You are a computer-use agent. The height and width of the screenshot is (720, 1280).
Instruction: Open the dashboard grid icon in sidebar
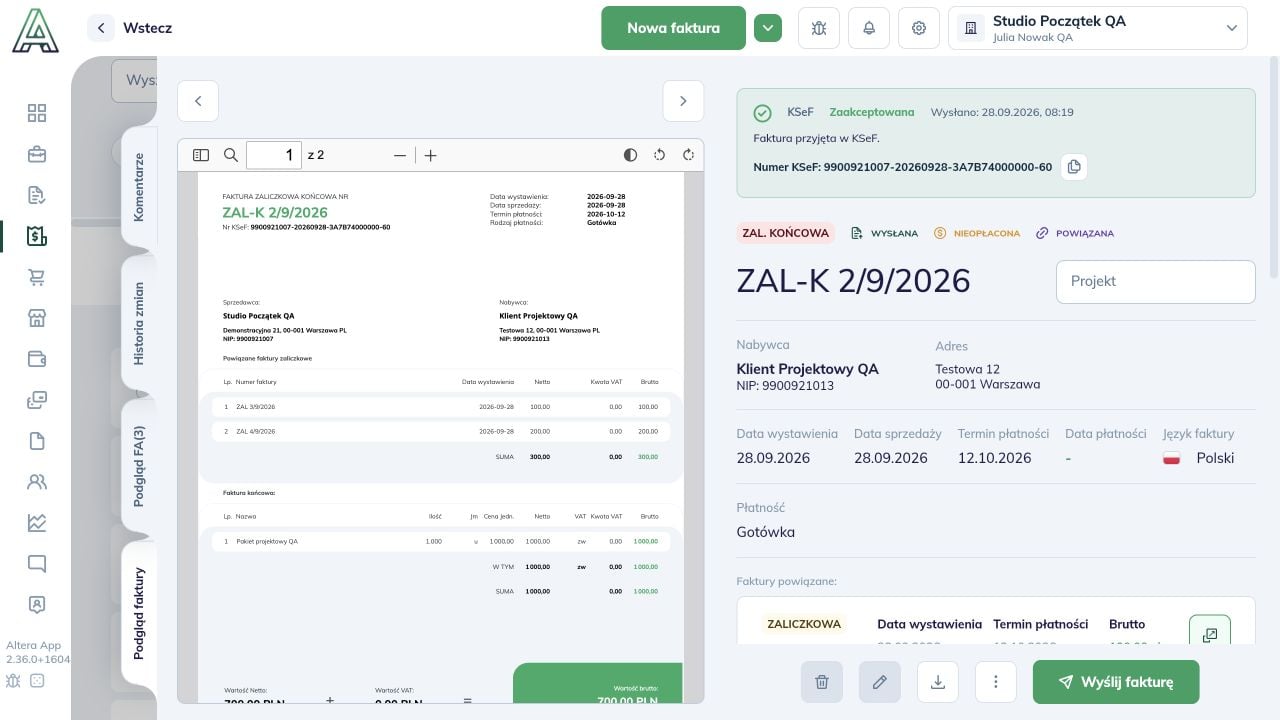pyautogui.click(x=37, y=113)
